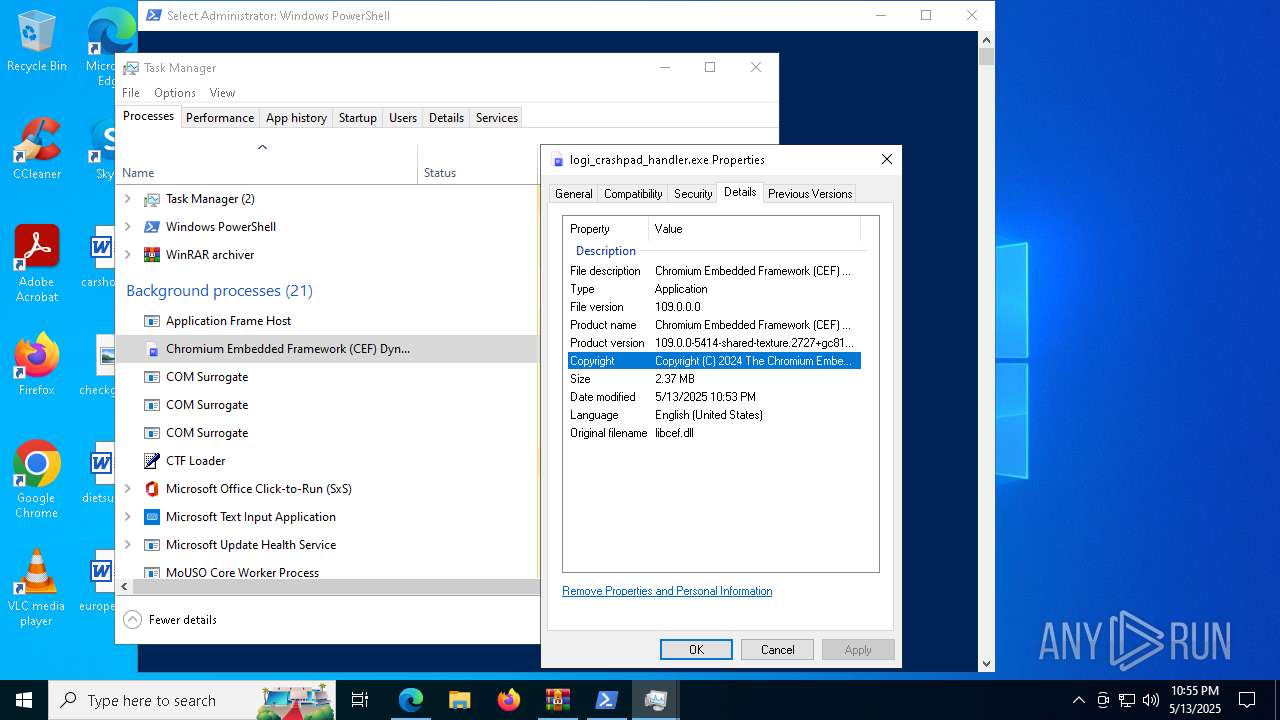Switch to Services tab
This screenshot has width=1280, height=720.
[x=497, y=118]
